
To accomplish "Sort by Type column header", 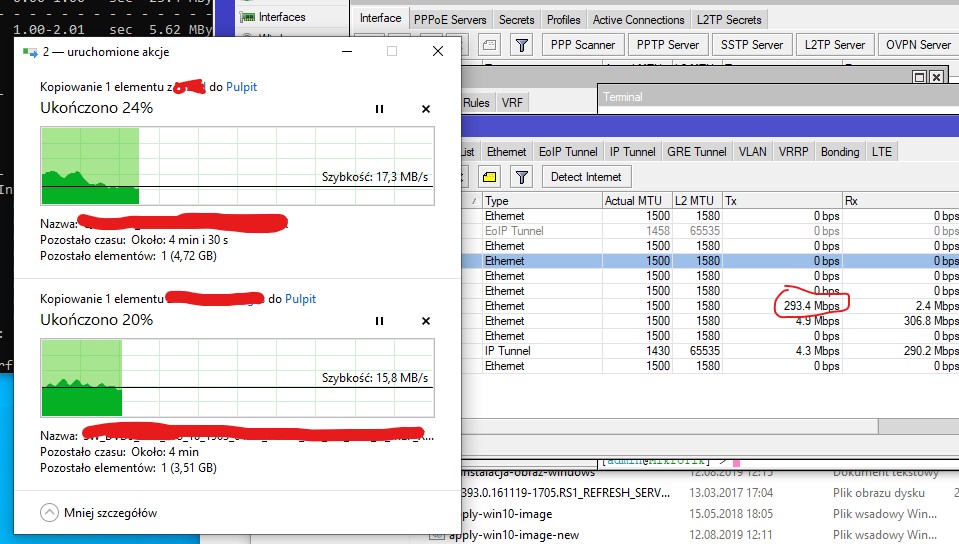I will [542, 201].
